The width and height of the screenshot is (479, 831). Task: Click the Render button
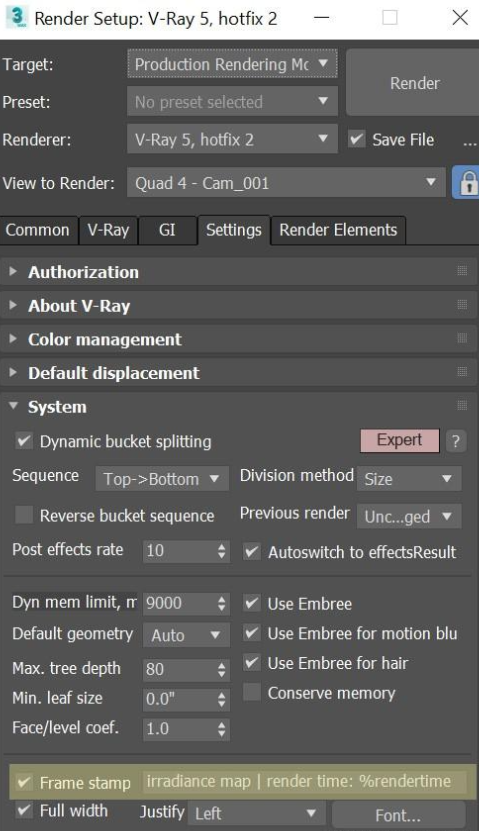(x=414, y=83)
